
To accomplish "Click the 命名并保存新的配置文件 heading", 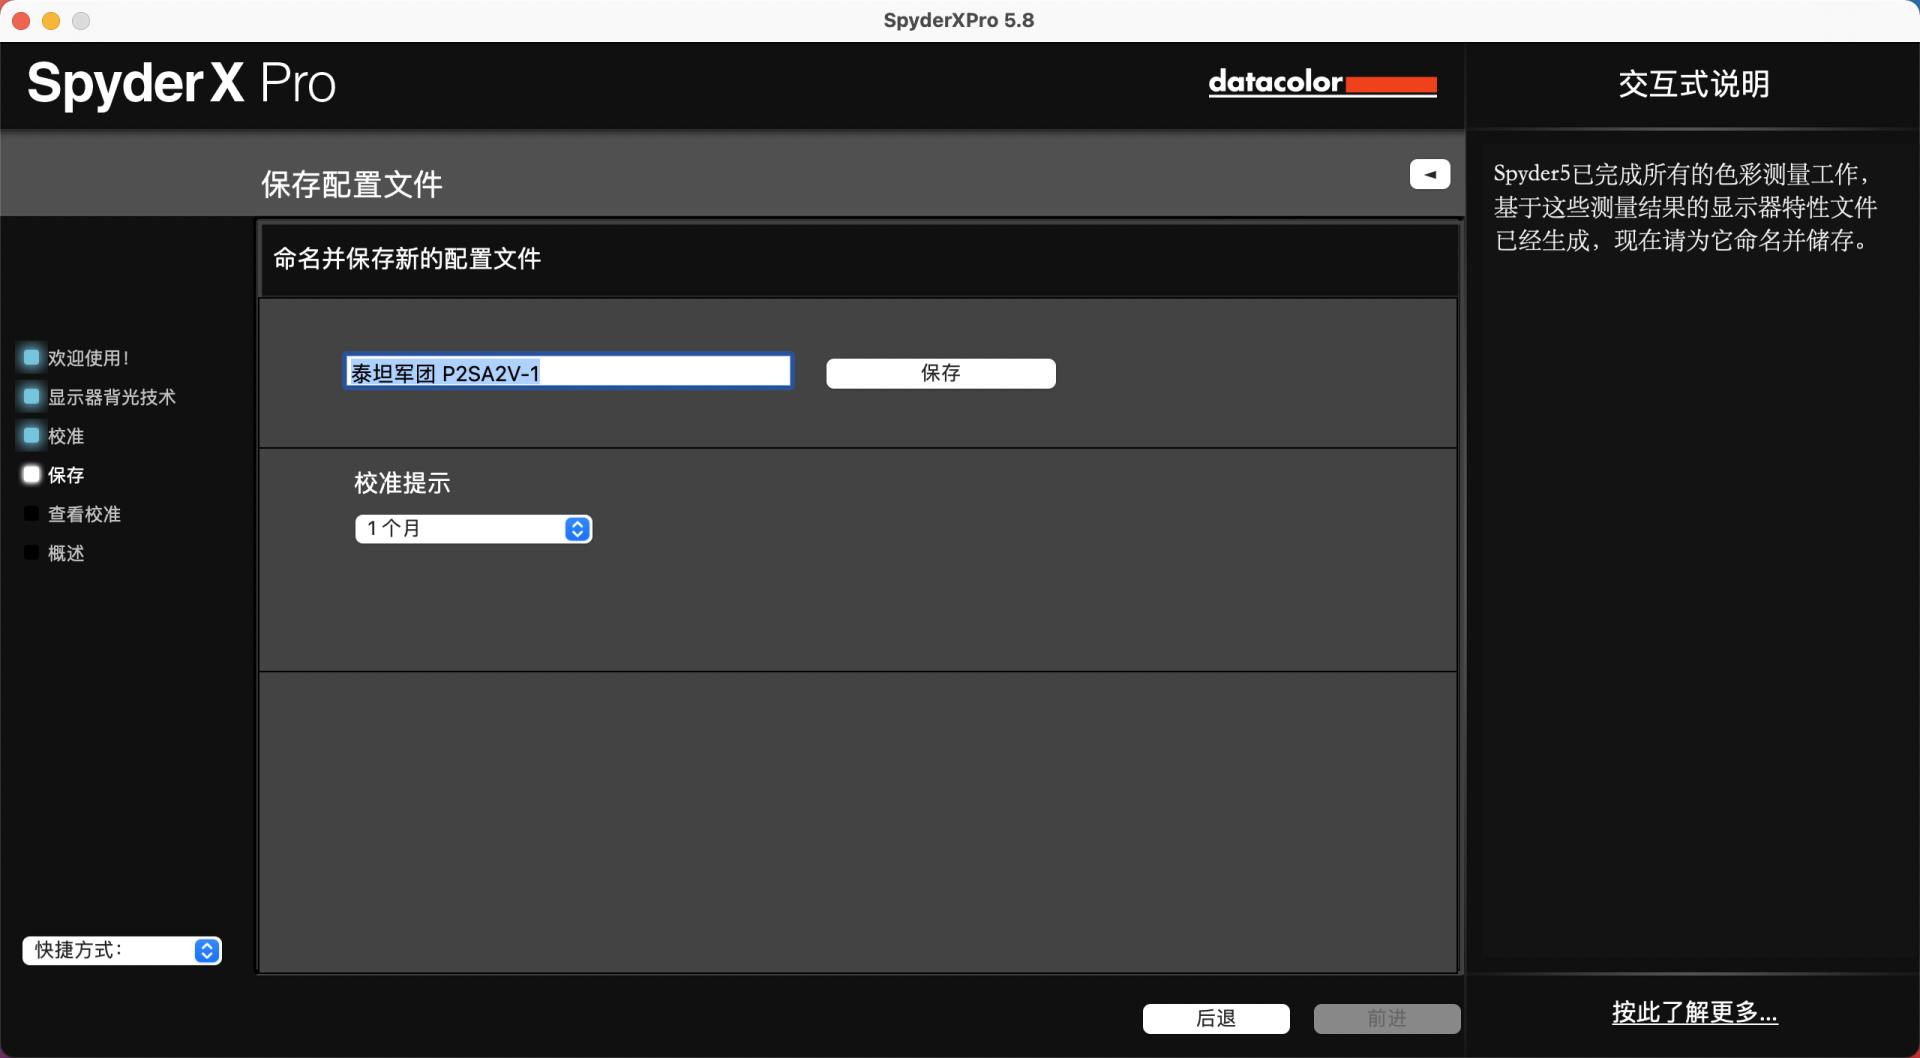I will pyautogui.click(x=407, y=259).
